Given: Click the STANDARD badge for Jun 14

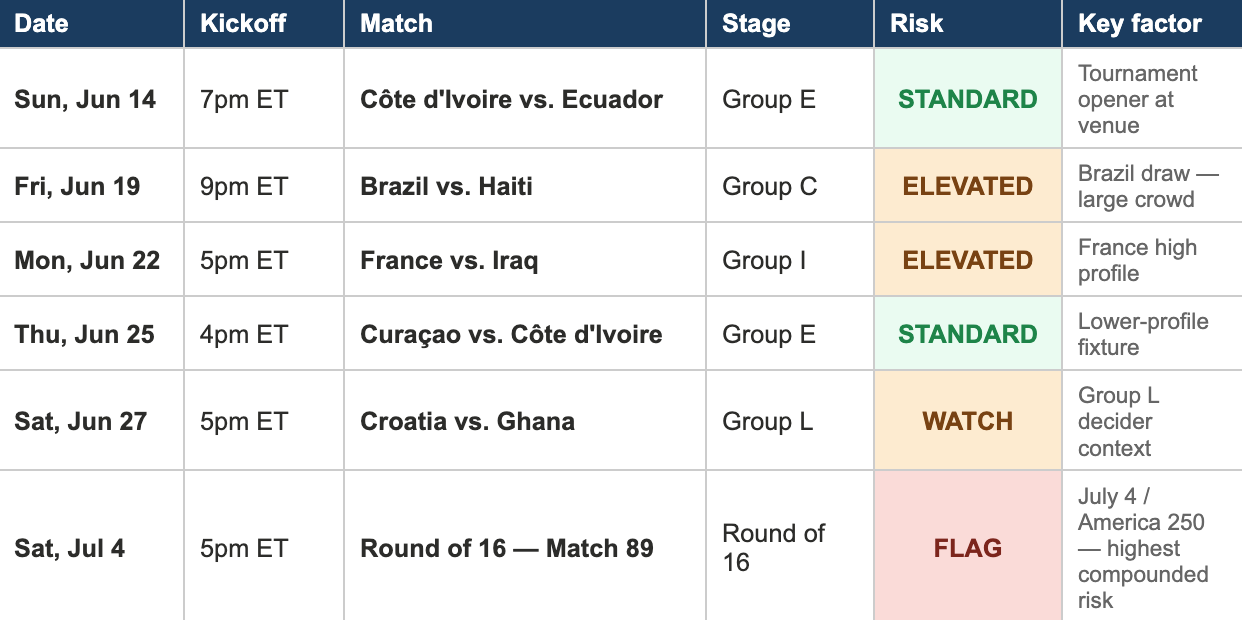Looking at the screenshot, I should pos(968,100).
